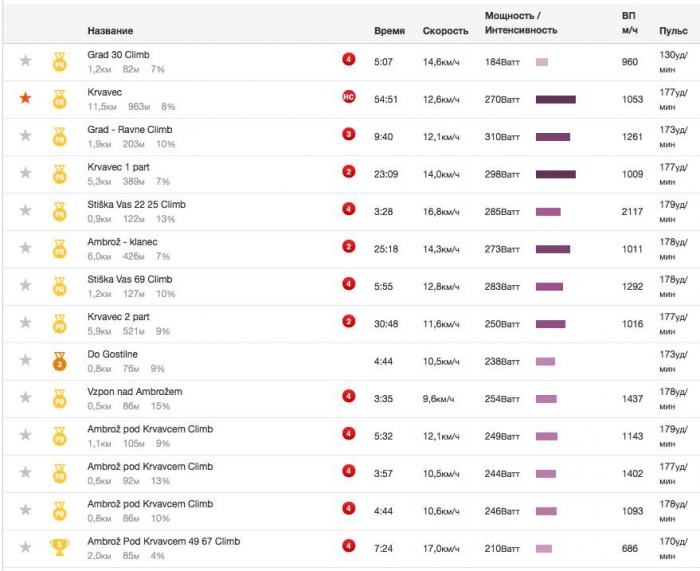The width and height of the screenshot is (700, 571).
Task: Click the category 2 badge on Krvavec 2 part
Action: (349, 322)
